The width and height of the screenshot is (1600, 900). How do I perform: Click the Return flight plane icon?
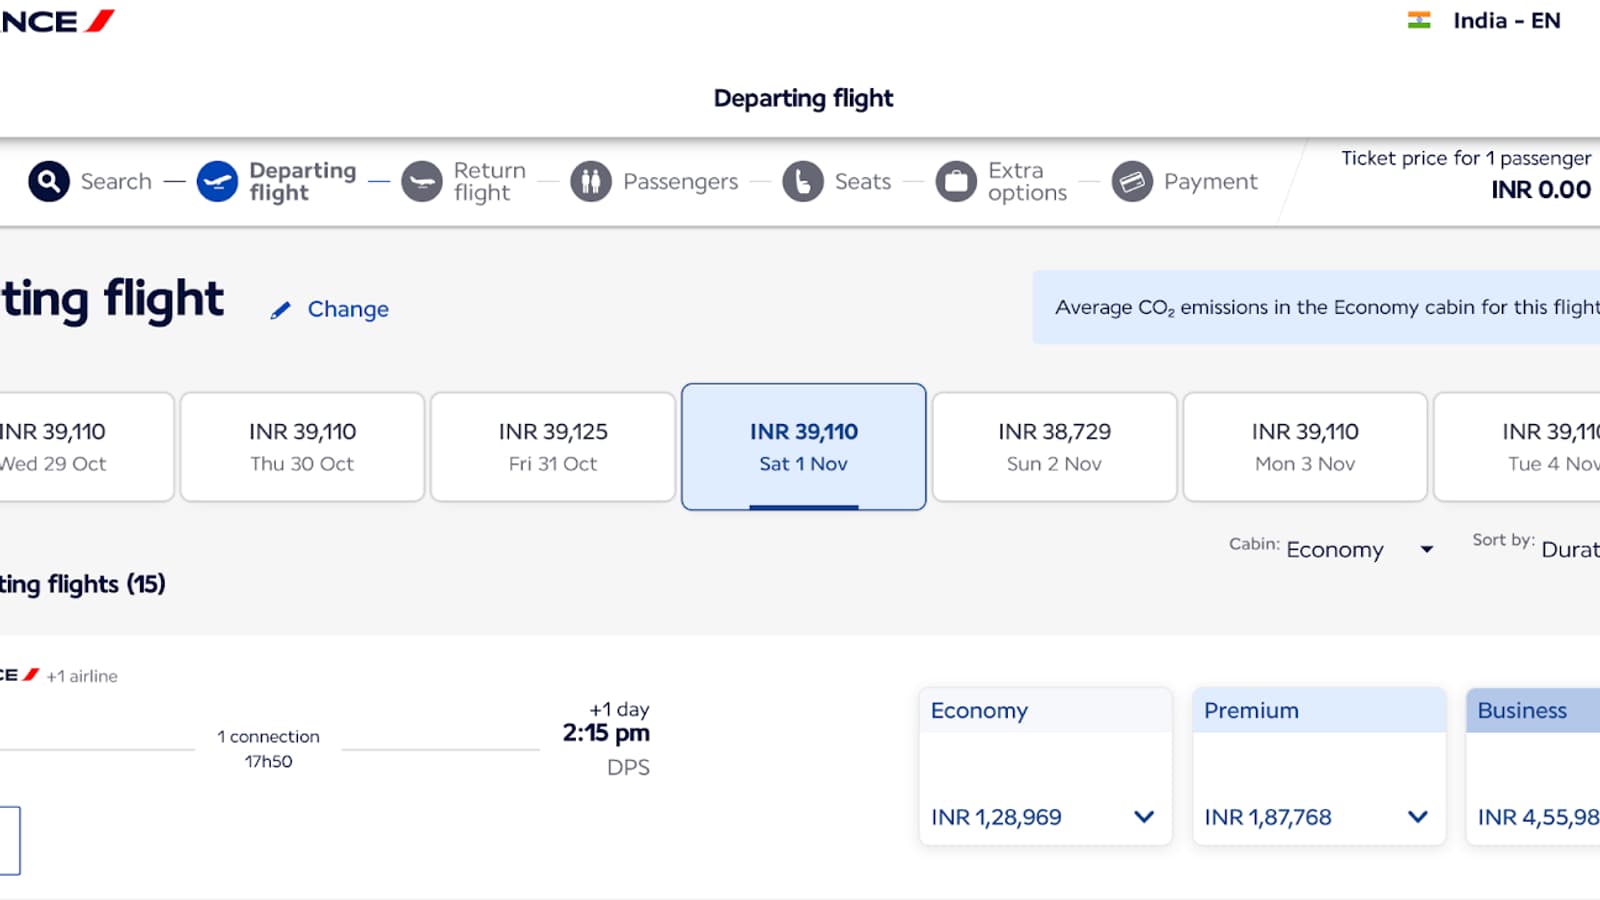point(422,182)
